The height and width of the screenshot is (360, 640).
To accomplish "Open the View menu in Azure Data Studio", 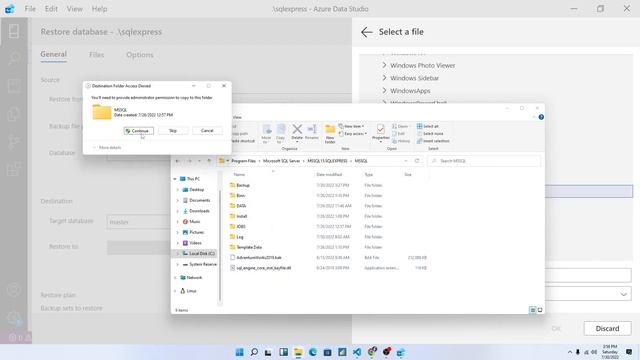I will click(74, 9).
